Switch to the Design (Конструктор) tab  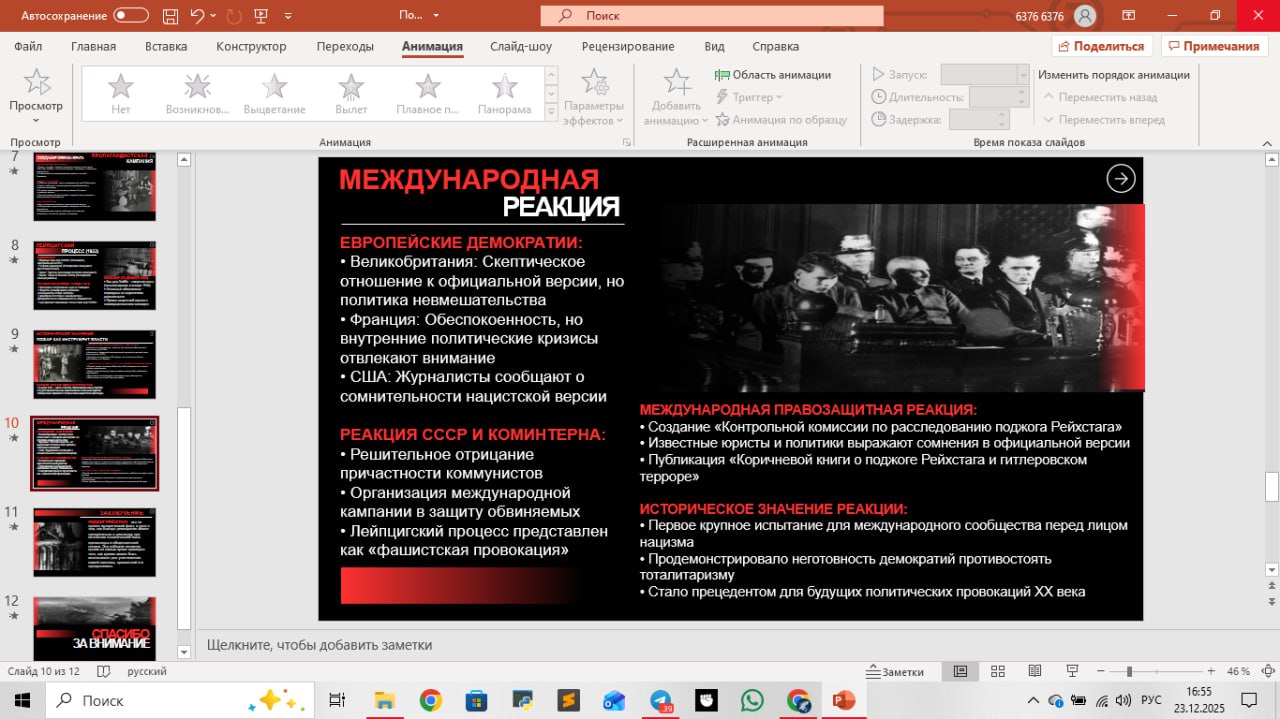coord(251,46)
